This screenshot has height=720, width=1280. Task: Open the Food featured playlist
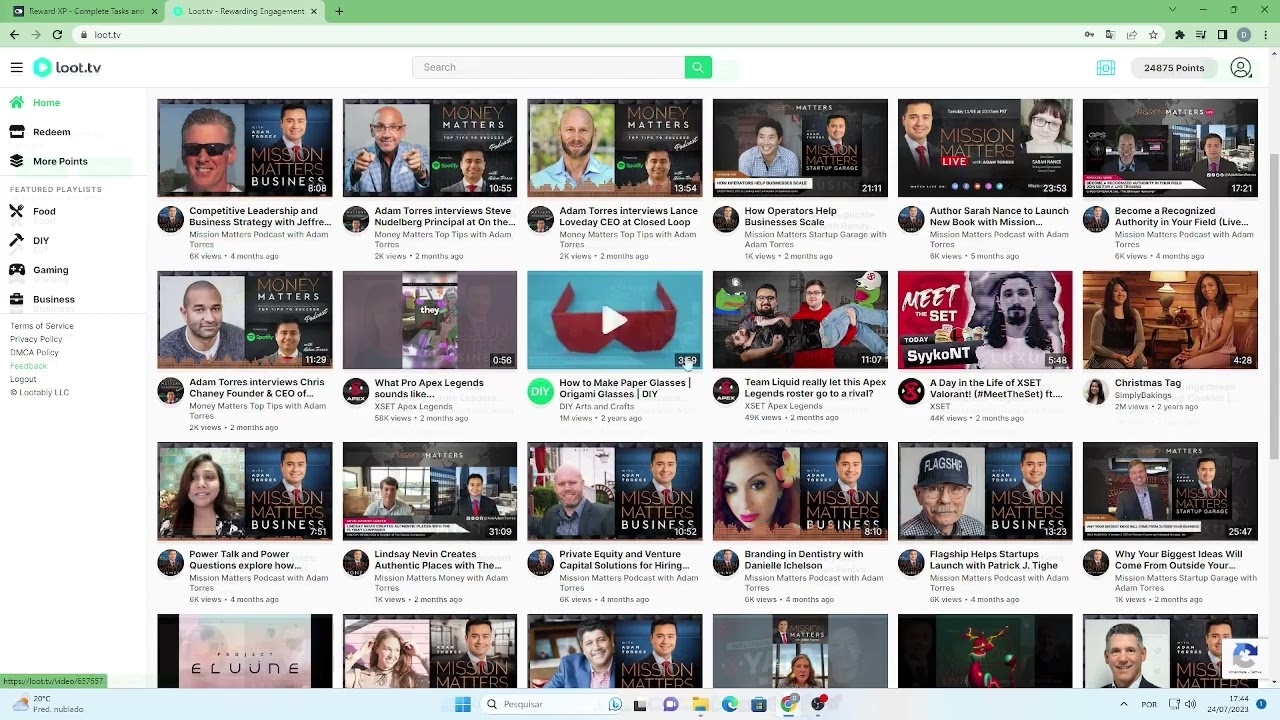point(44,212)
